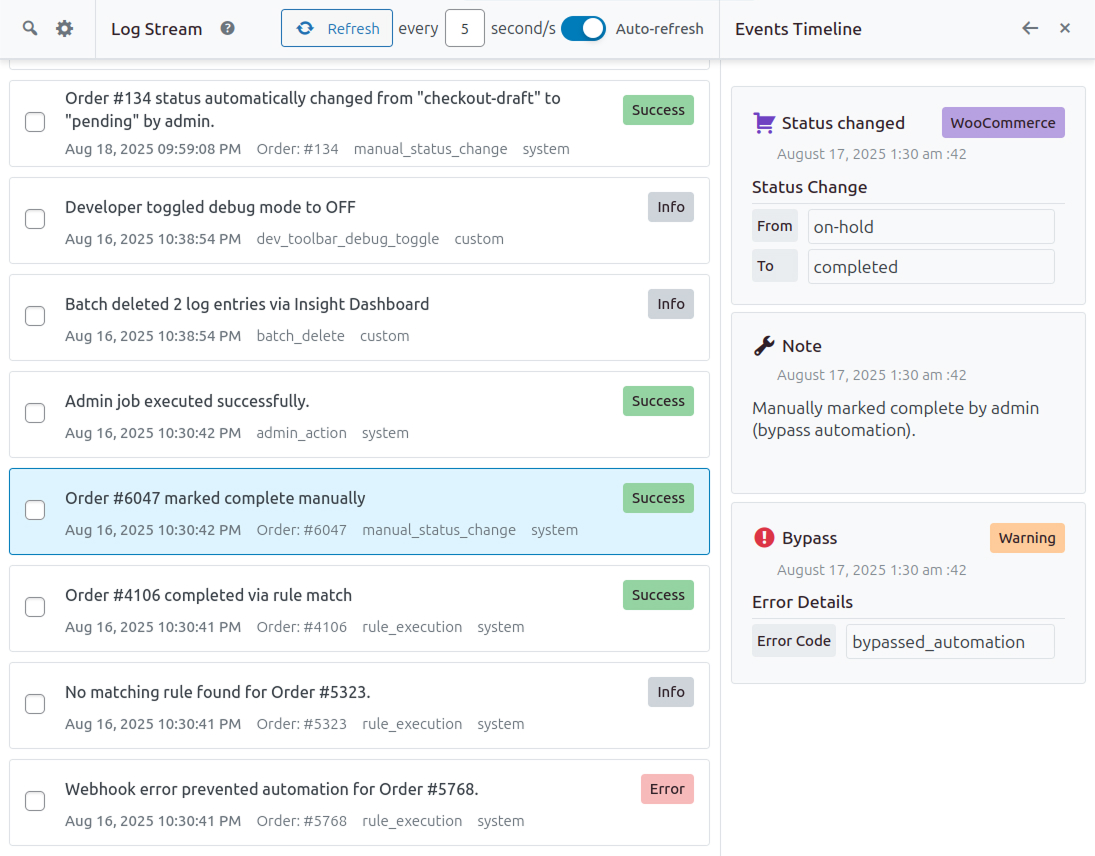Open the log search magnifier icon
The width and height of the screenshot is (1095, 856).
30,29
